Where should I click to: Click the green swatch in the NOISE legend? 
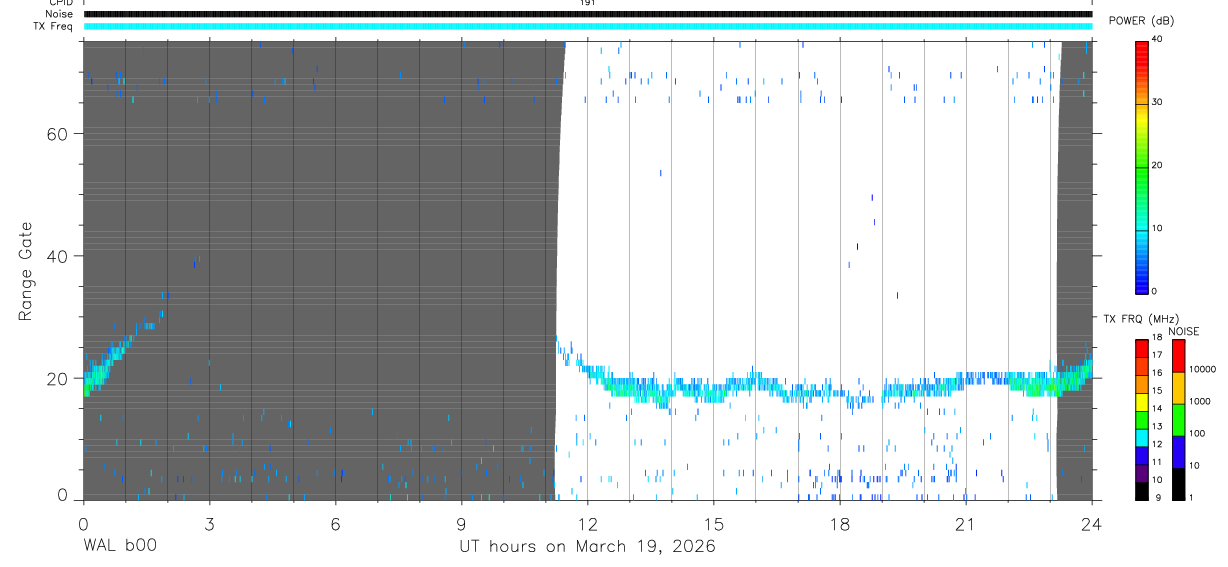point(1178,420)
